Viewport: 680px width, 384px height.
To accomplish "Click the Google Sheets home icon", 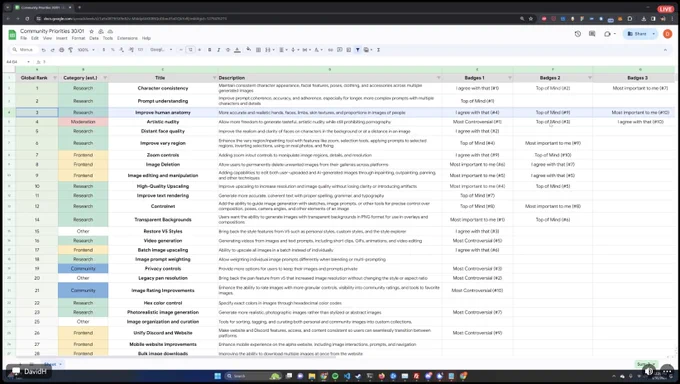I will pos(12,34).
